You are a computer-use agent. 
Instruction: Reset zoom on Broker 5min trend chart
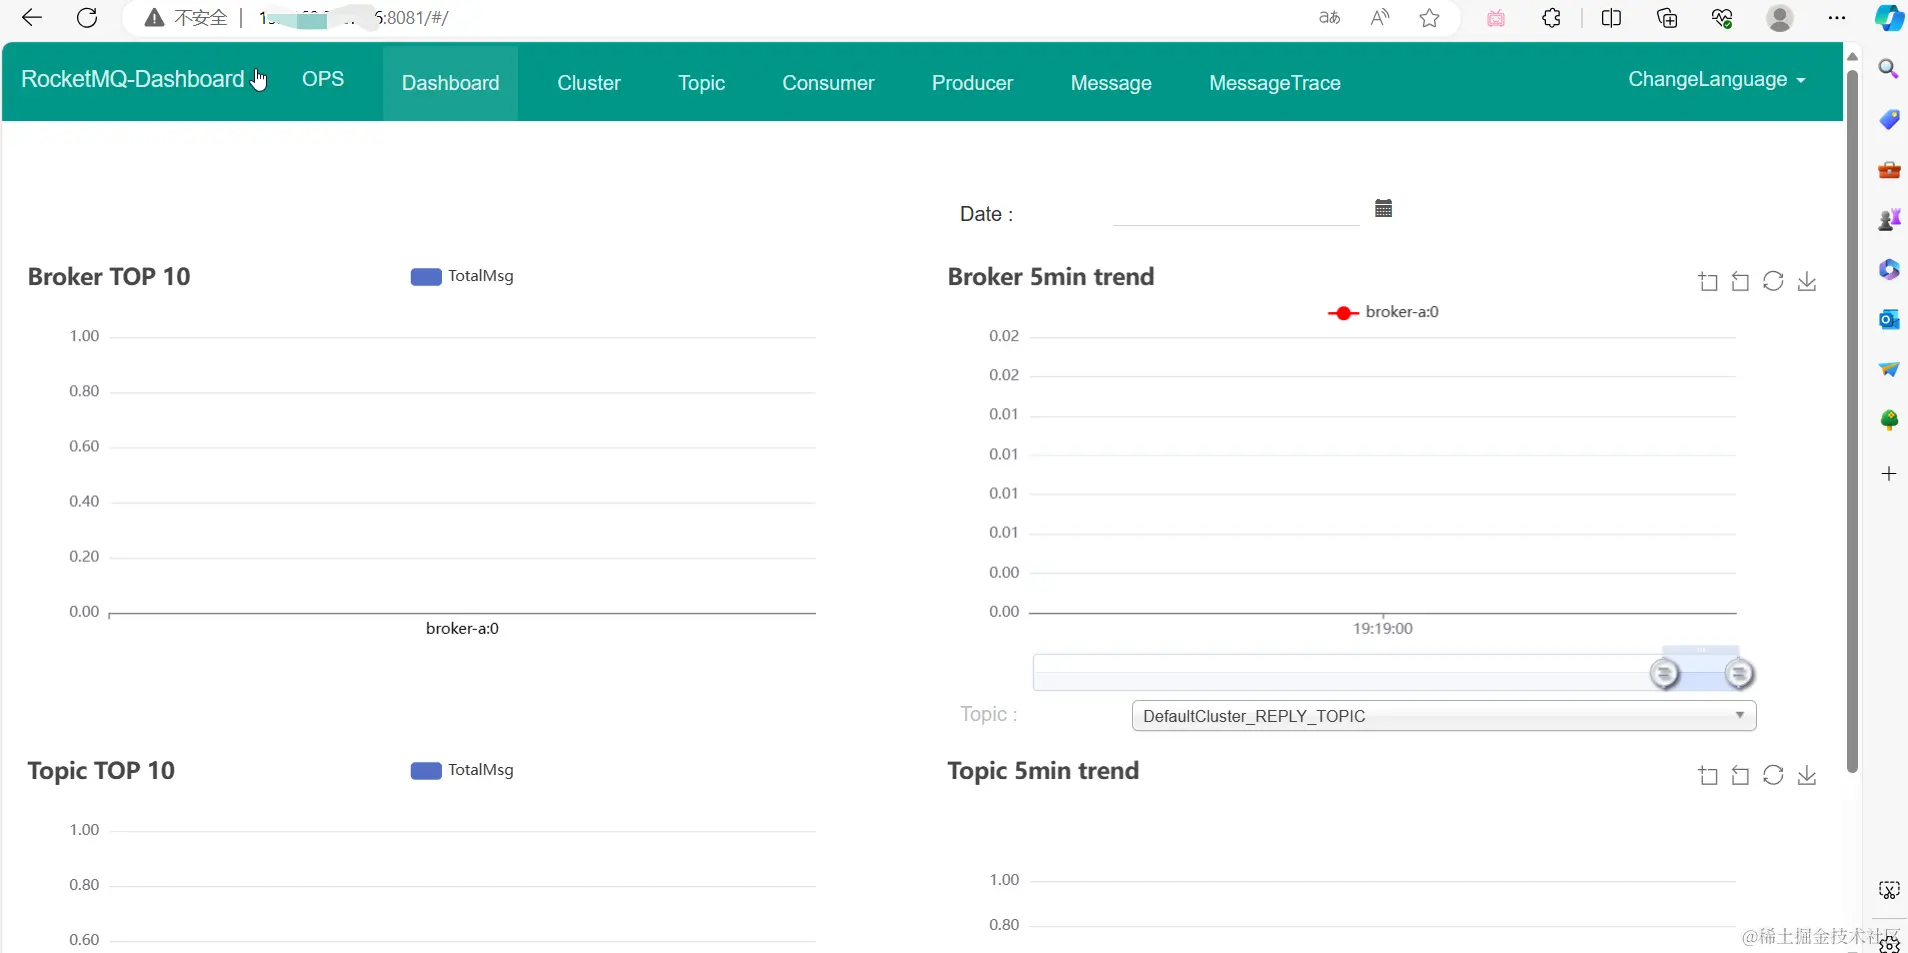1740,282
